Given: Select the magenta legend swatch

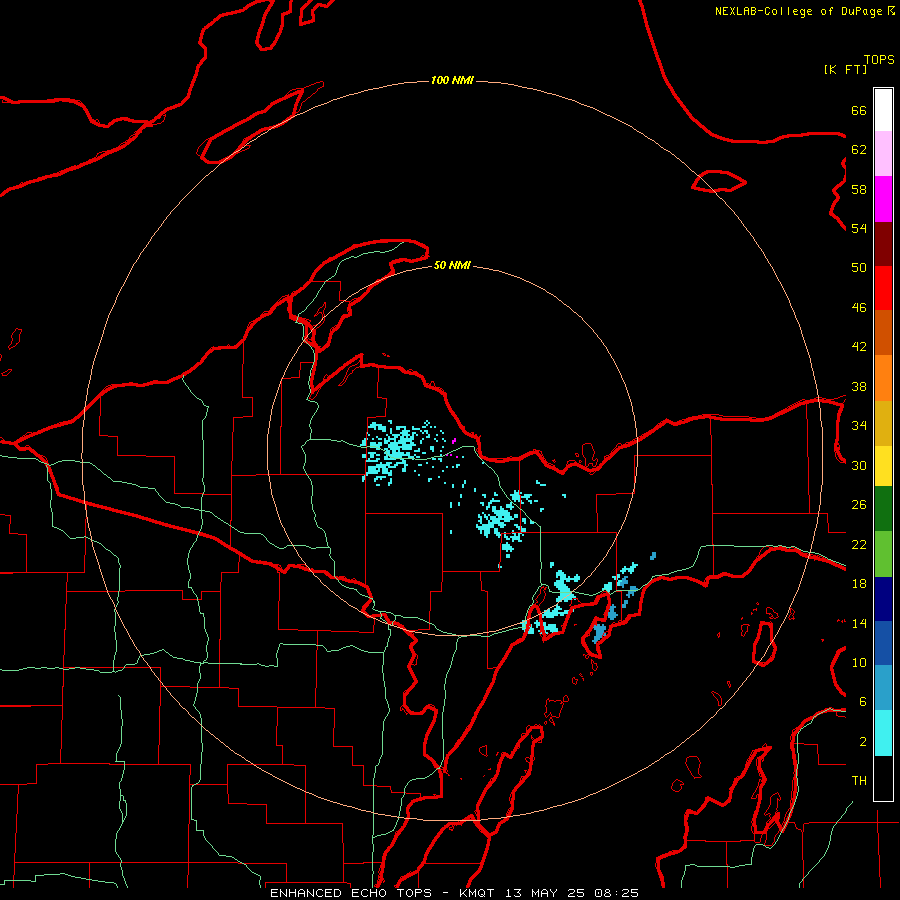Looking at the screenshot, I should pyautogui.click(x=883, y=199).
